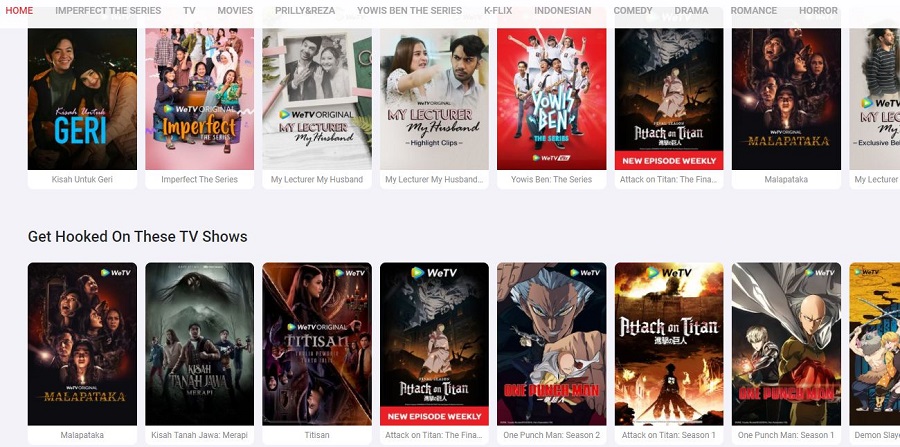Open the Kisah Untuk Geri poster

82,99
